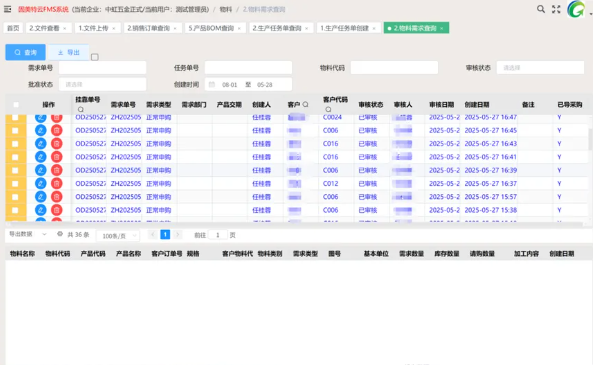This screenshot has width=593, height=365.
Task: Toggle the small checkbox beside 导出 button
Action: point(95,57)
